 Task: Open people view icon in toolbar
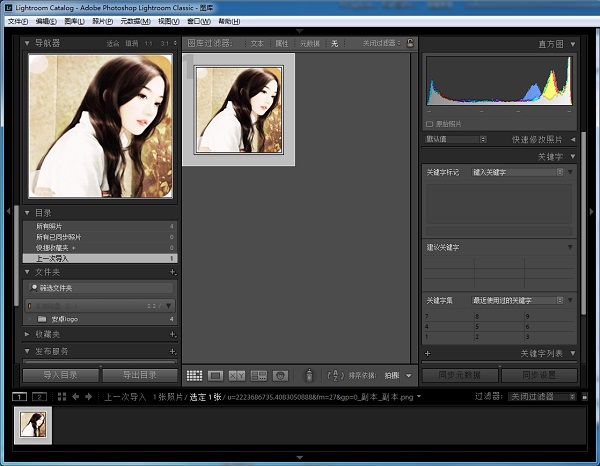coord(281,375)
